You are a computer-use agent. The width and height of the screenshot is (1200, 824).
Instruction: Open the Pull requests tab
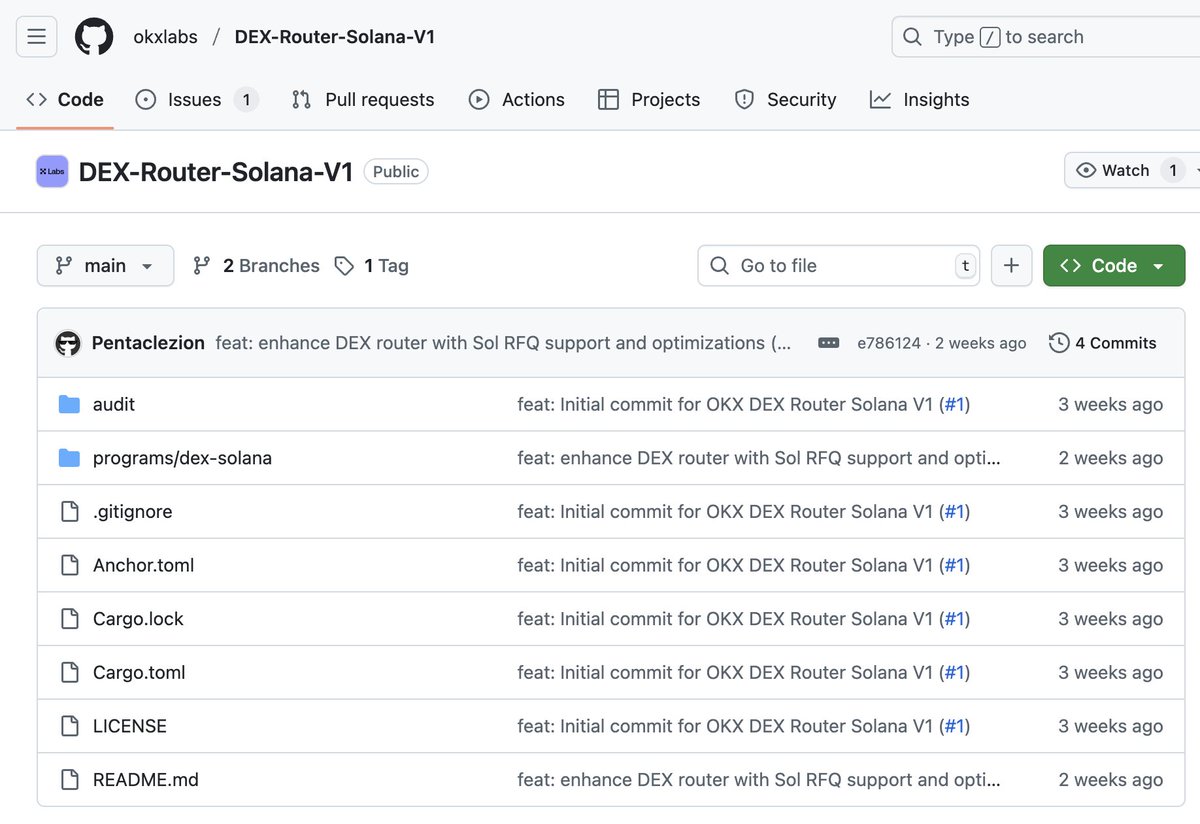coord(363,99)
